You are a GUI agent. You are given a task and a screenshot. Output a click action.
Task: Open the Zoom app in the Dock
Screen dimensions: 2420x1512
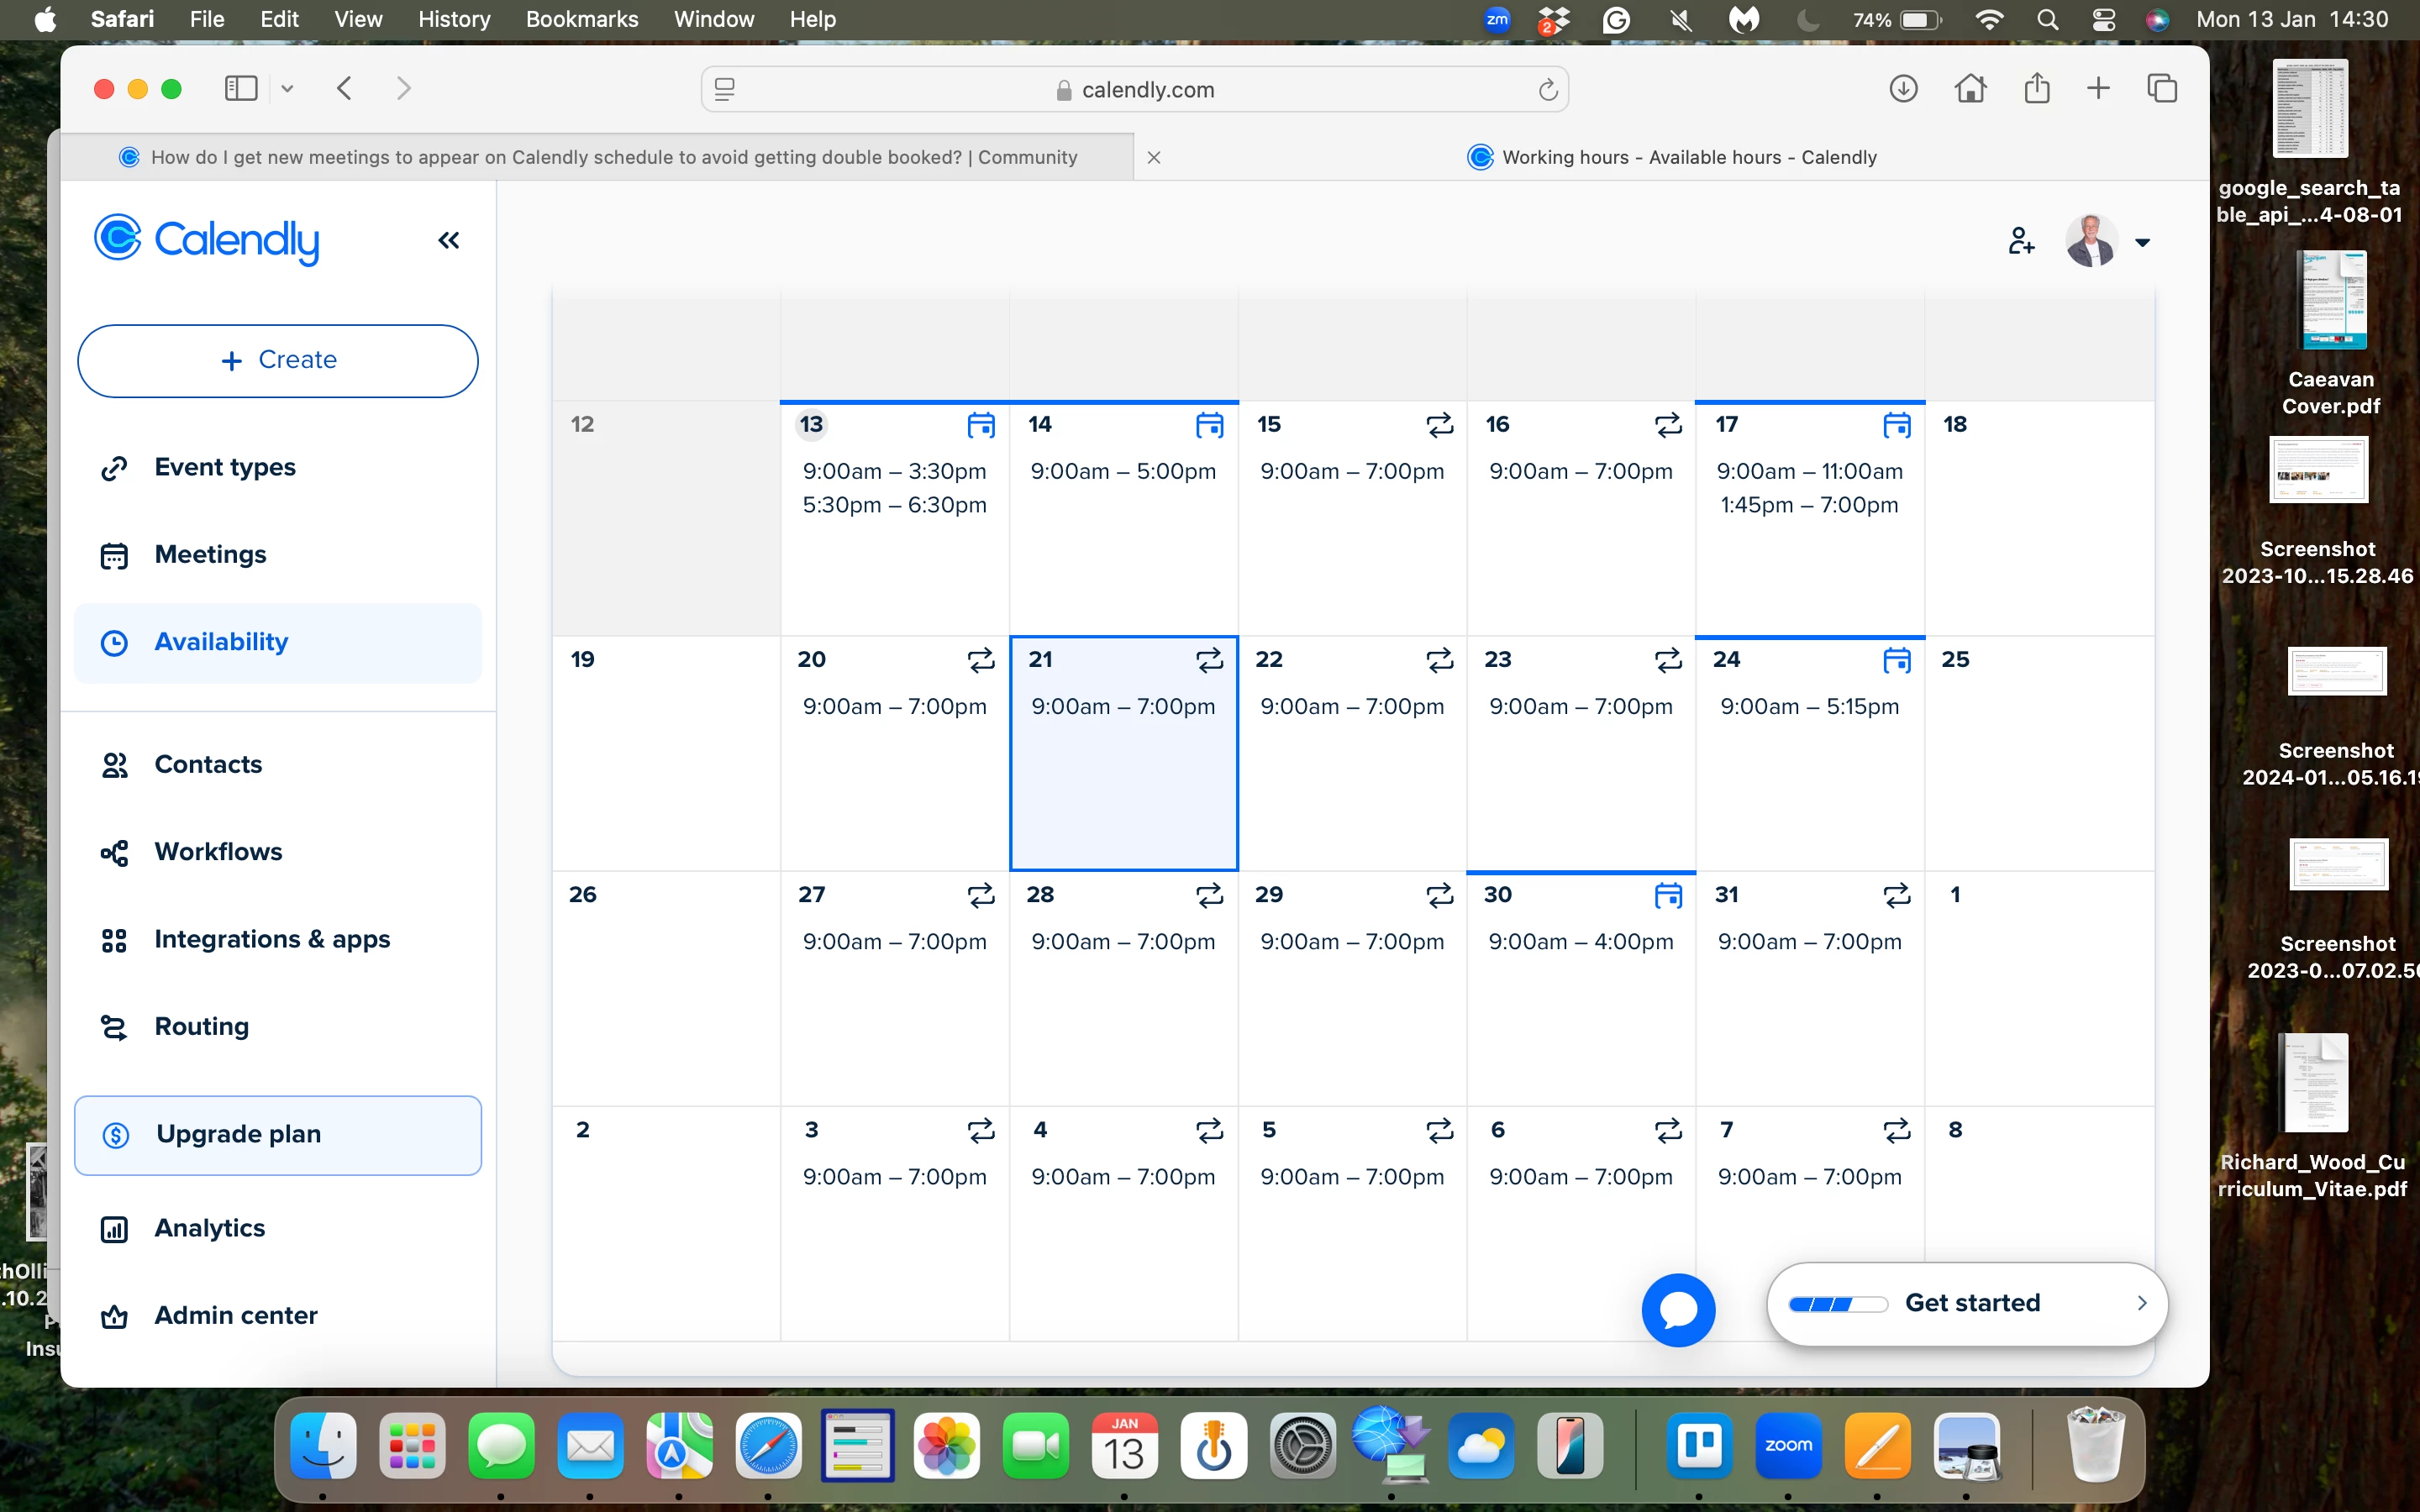pos(1787,1446)
